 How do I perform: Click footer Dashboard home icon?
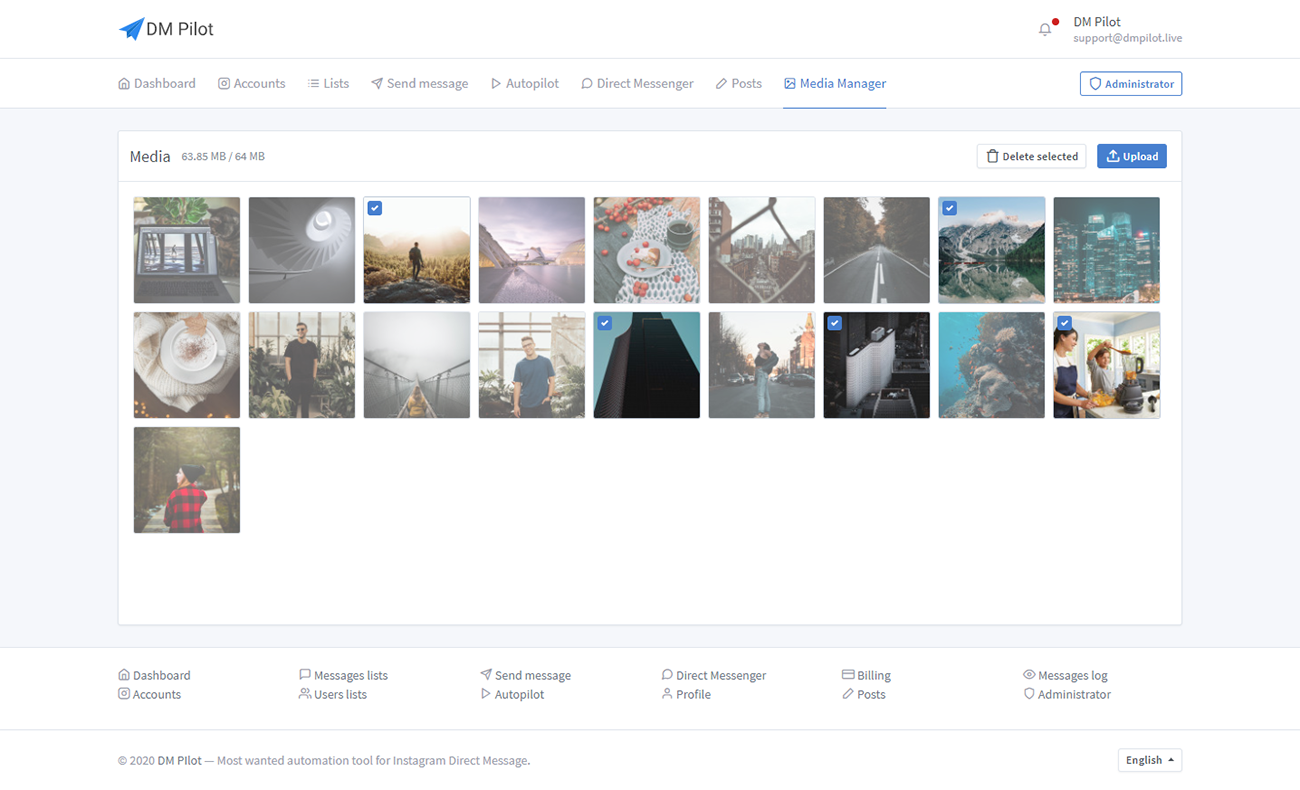click(124, 675)
